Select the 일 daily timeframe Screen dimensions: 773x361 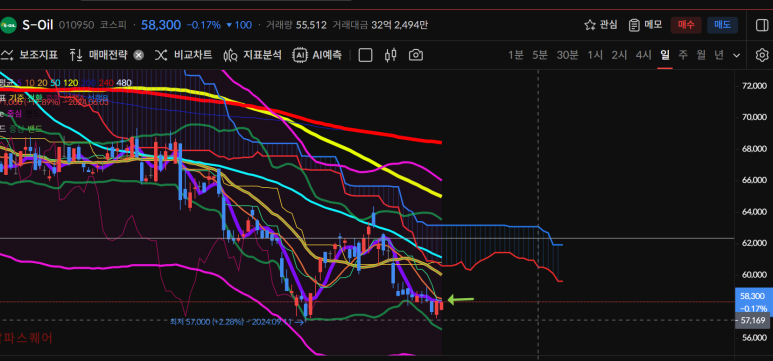(665, 55)
